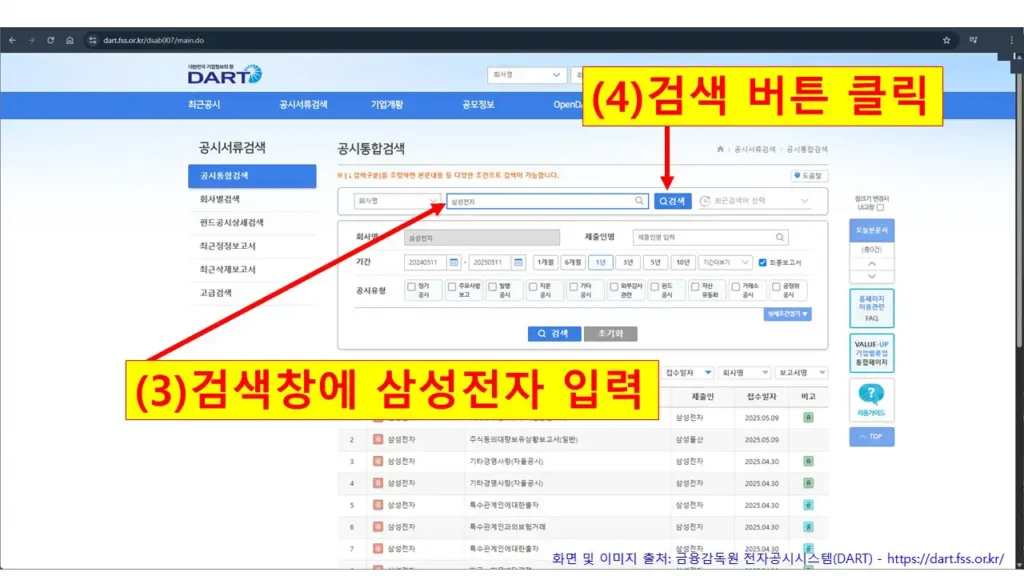Open the 기간더보기 dropdown
The width and height of the screenshot is (1024, 576).
[725, 263]
